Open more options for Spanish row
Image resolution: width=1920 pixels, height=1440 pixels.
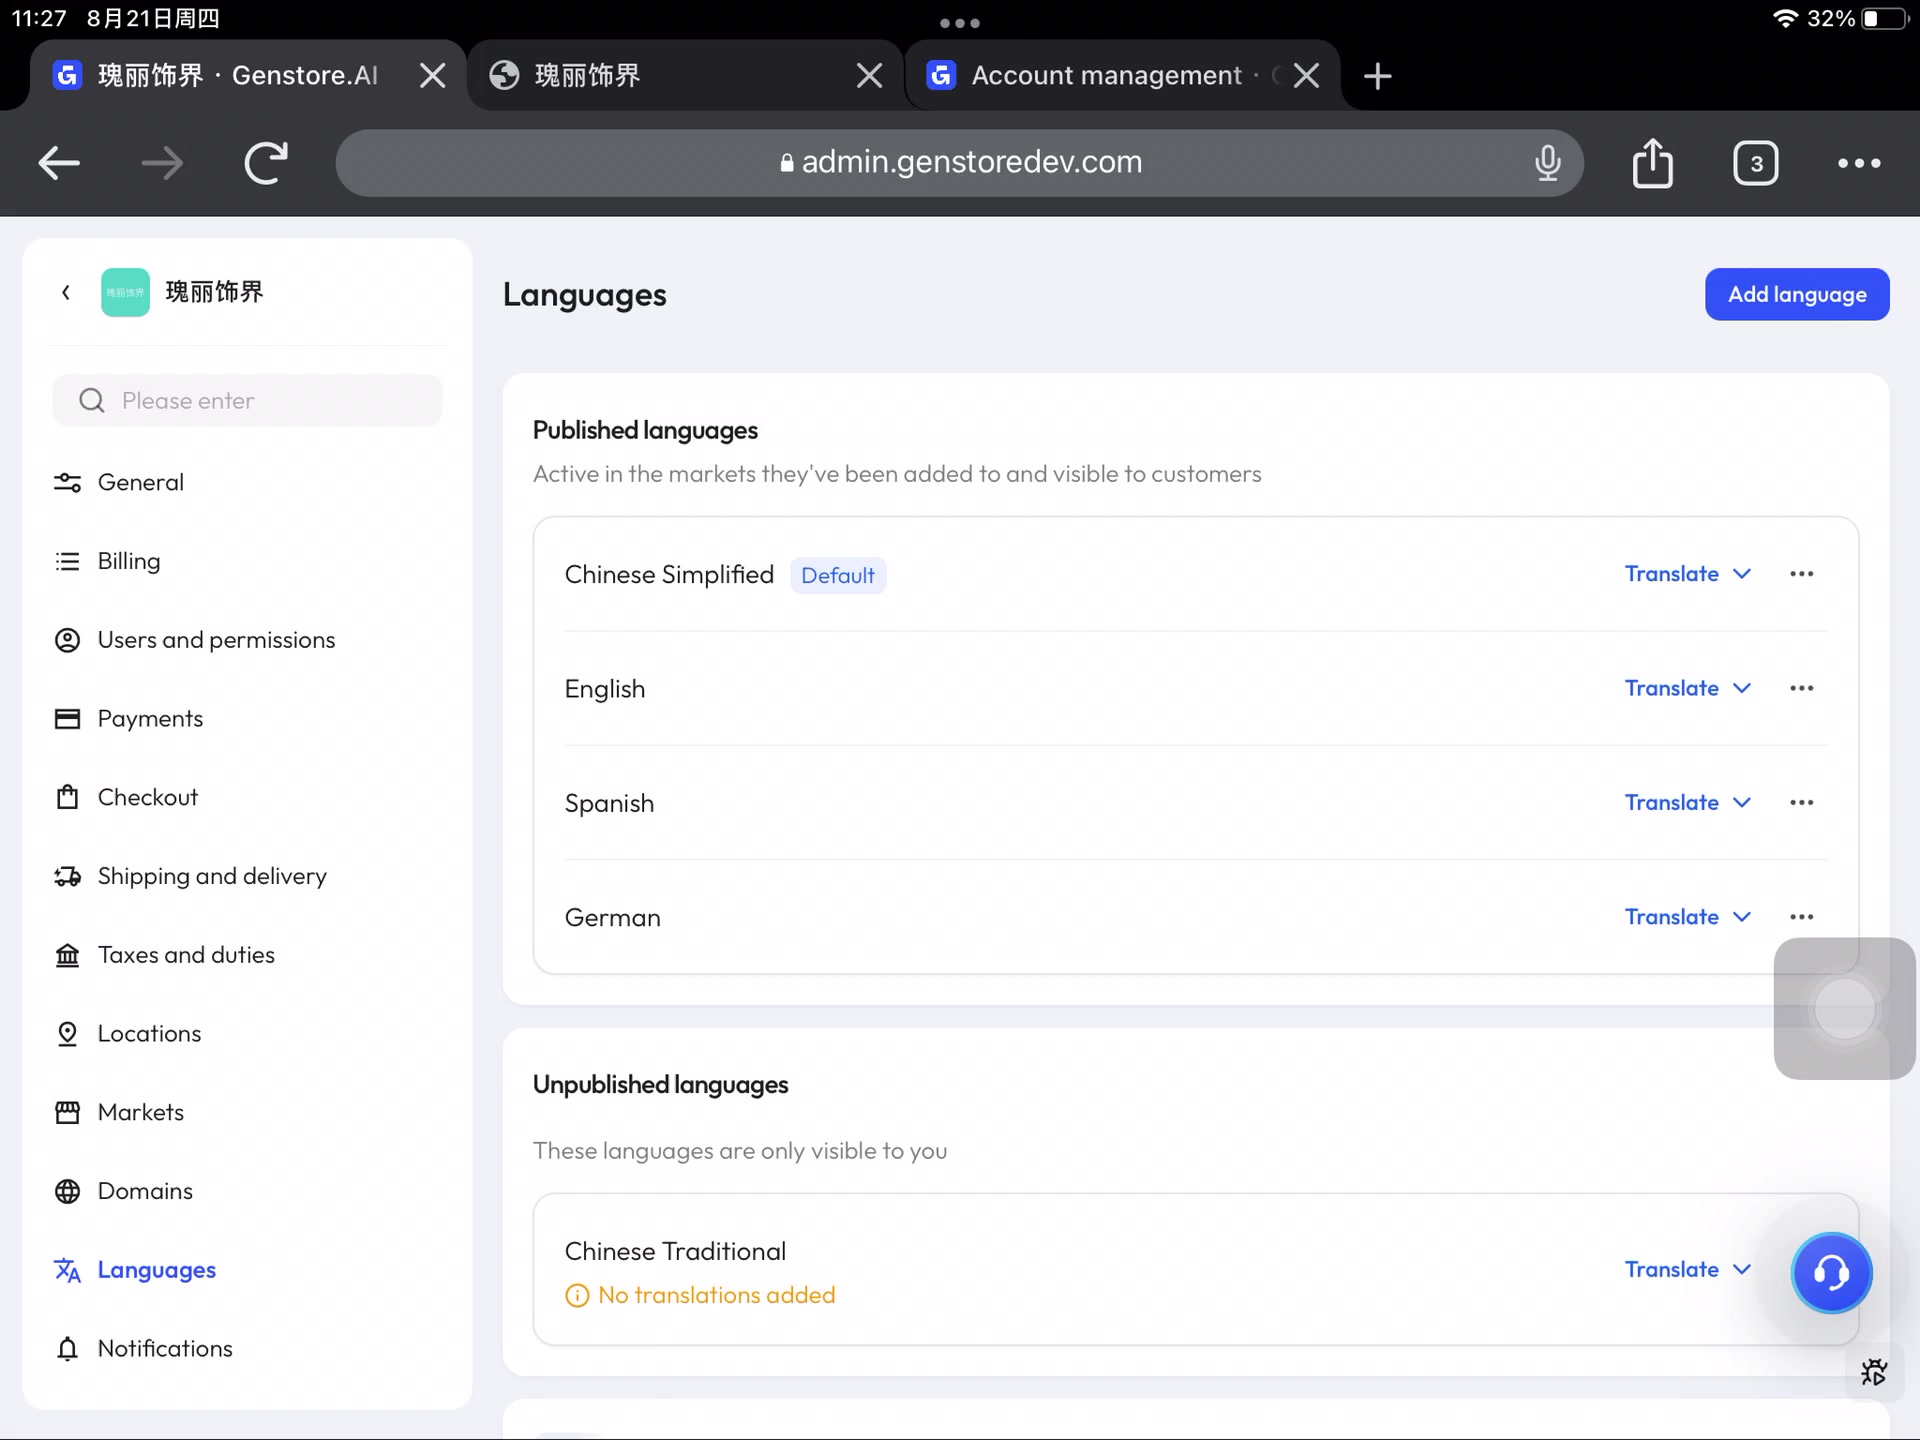point(1801,802)
